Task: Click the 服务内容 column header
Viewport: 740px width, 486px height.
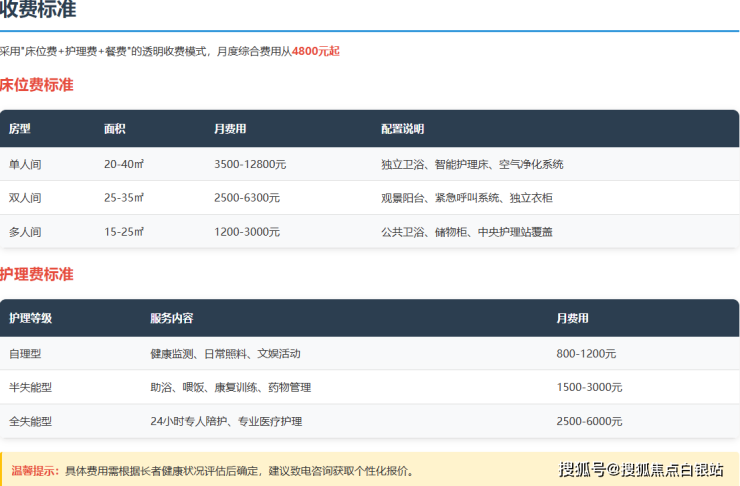Action: point(171,318)
